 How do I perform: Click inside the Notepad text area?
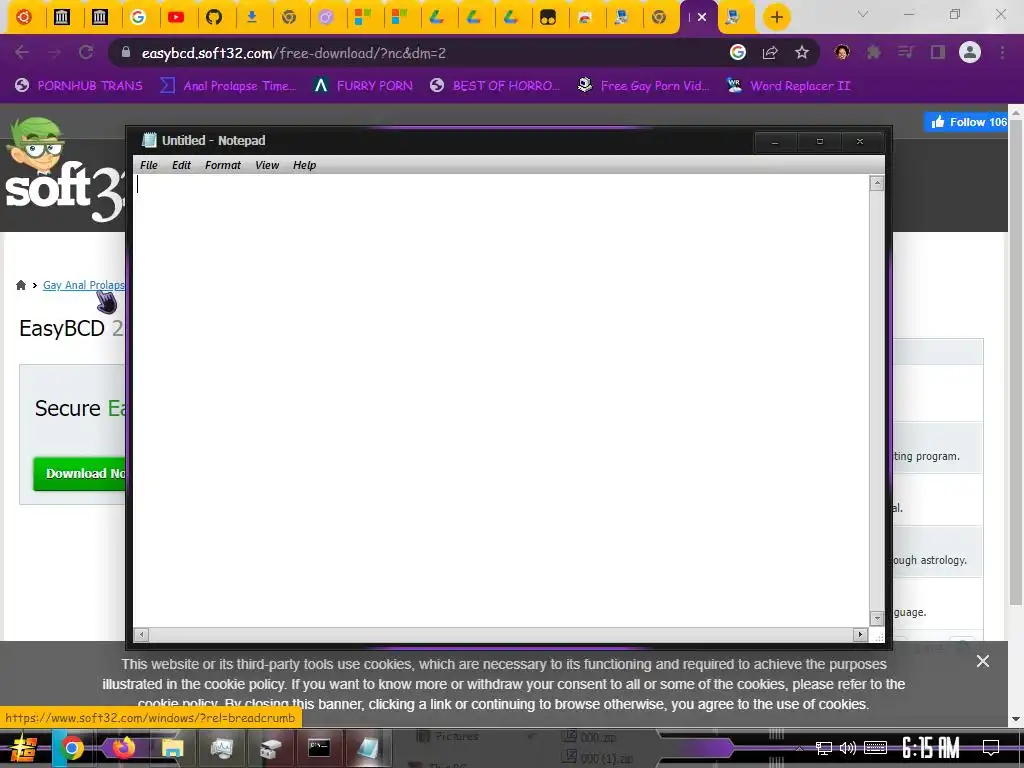click(501, 400)
